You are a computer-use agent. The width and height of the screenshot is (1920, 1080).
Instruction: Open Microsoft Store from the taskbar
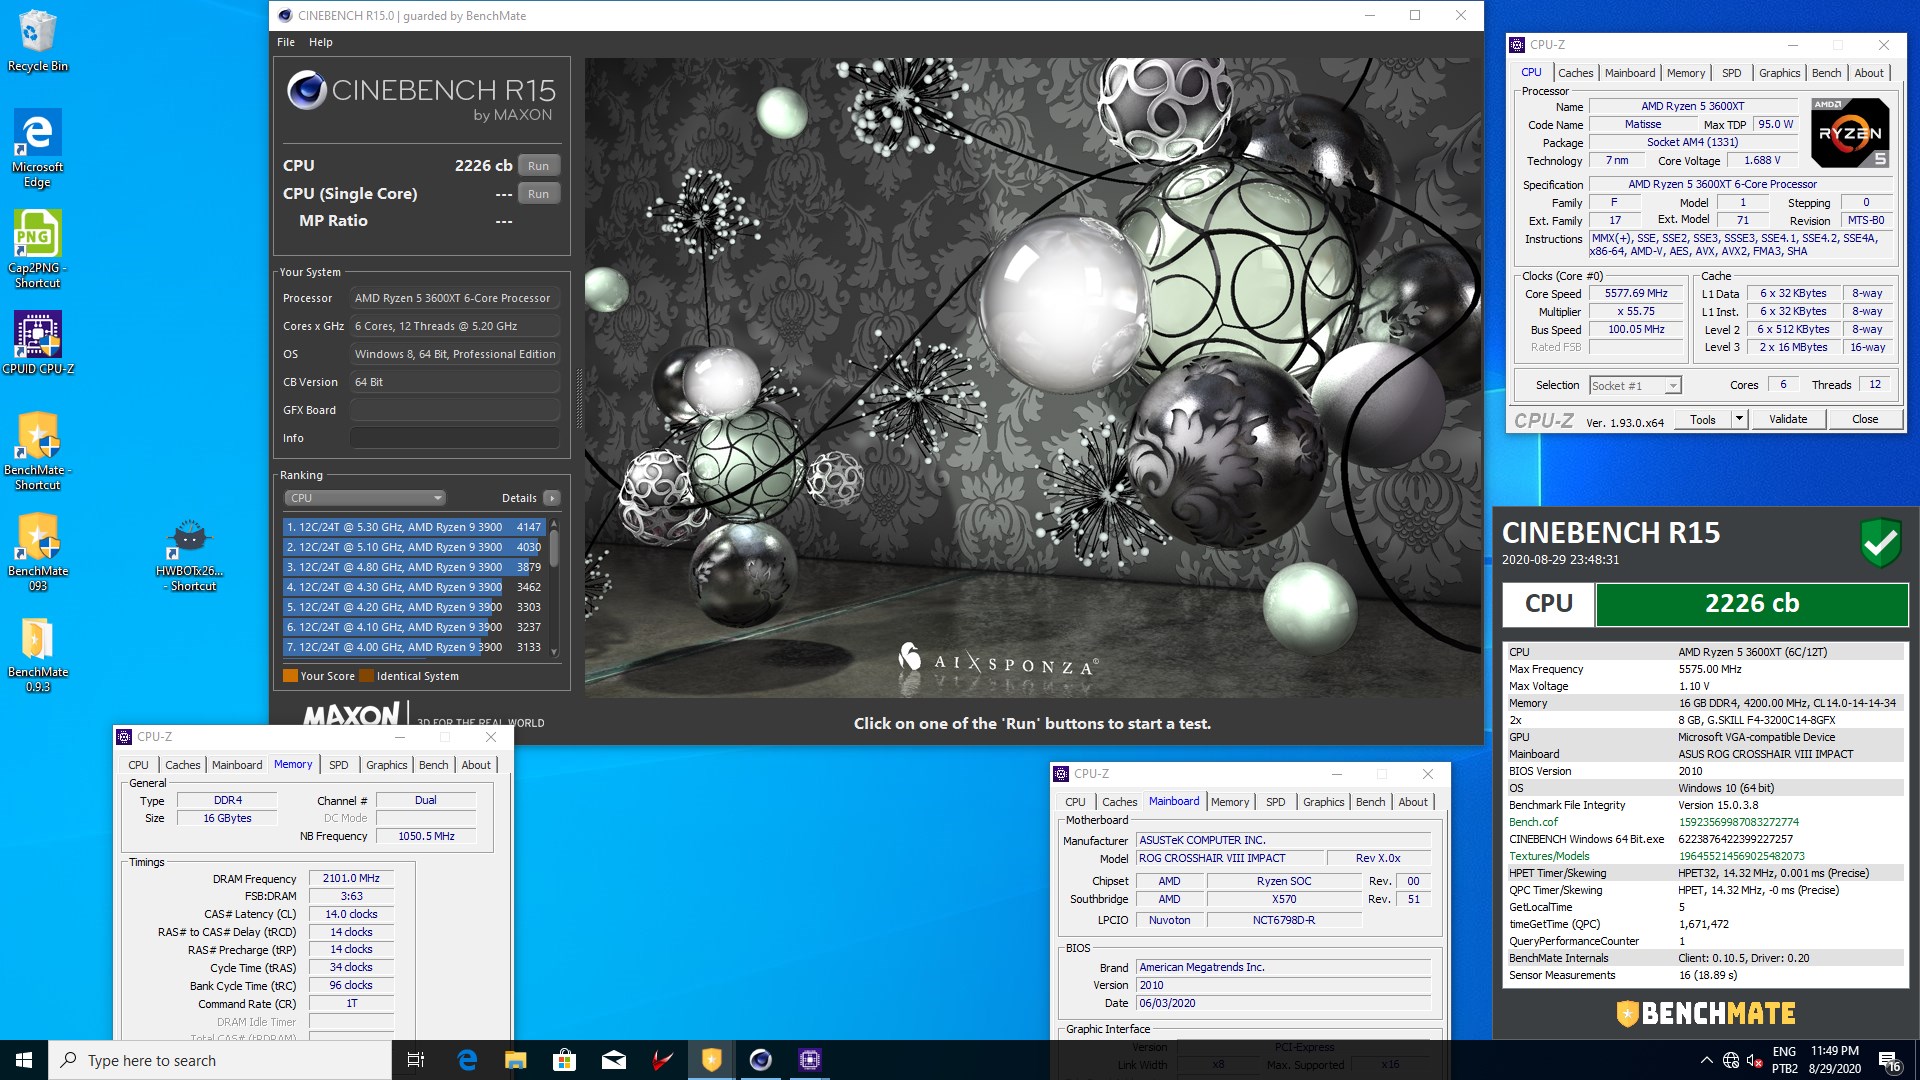pos(564,1060)
